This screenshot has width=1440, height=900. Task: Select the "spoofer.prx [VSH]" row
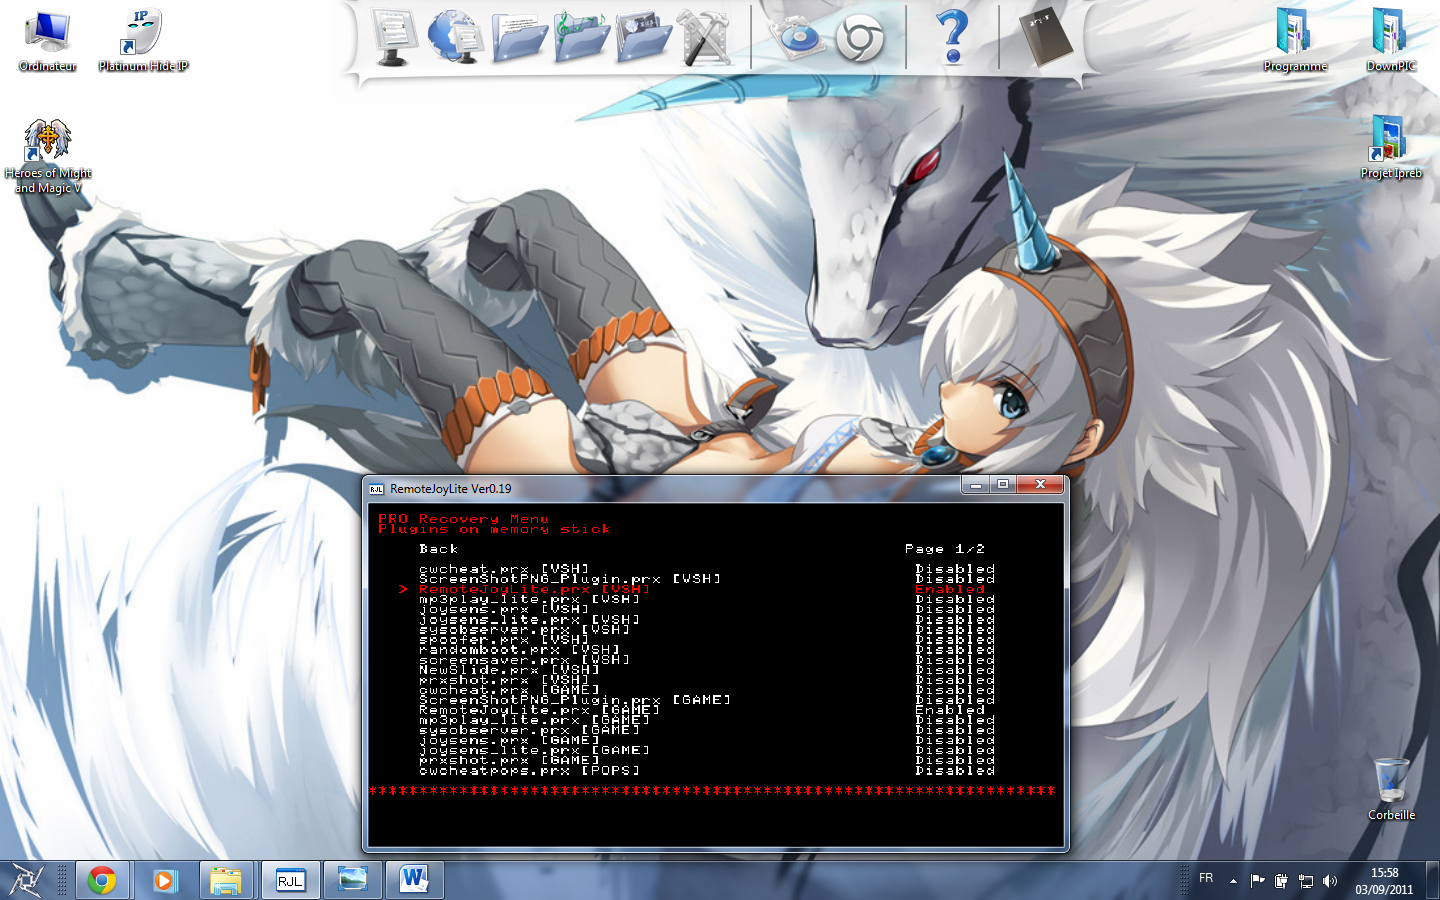click(707, 640)
